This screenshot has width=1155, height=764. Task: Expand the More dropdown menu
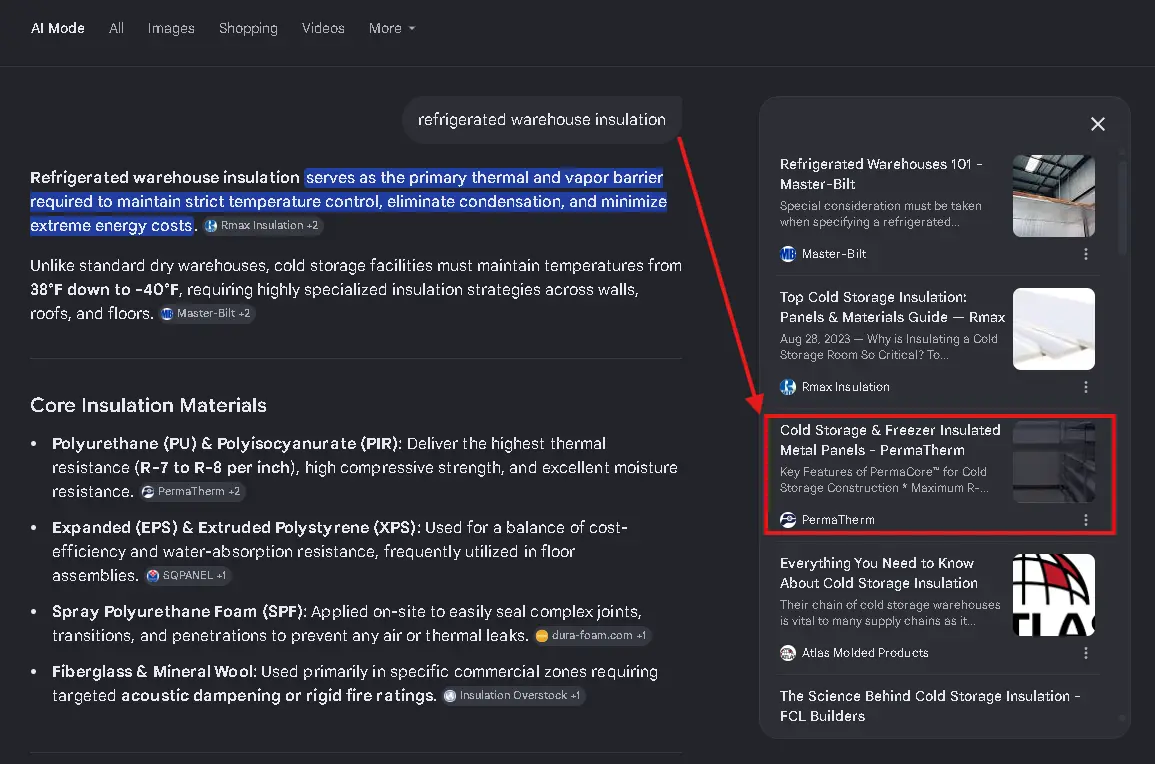[392, 28]
